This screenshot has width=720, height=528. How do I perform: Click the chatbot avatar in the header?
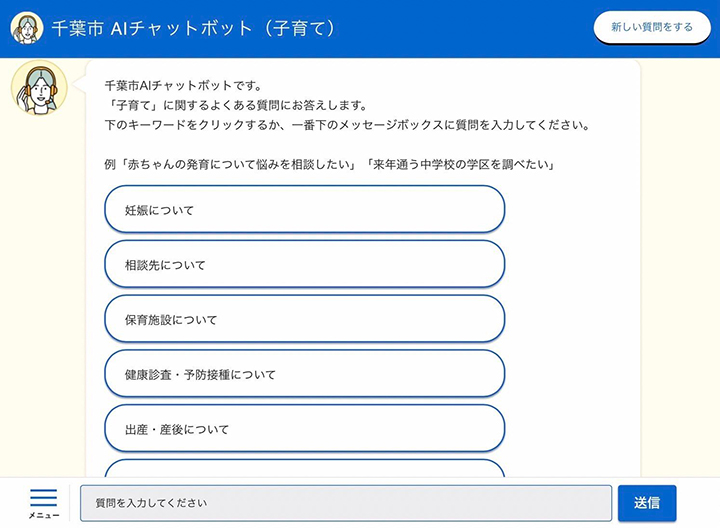[x=26, y=28]
